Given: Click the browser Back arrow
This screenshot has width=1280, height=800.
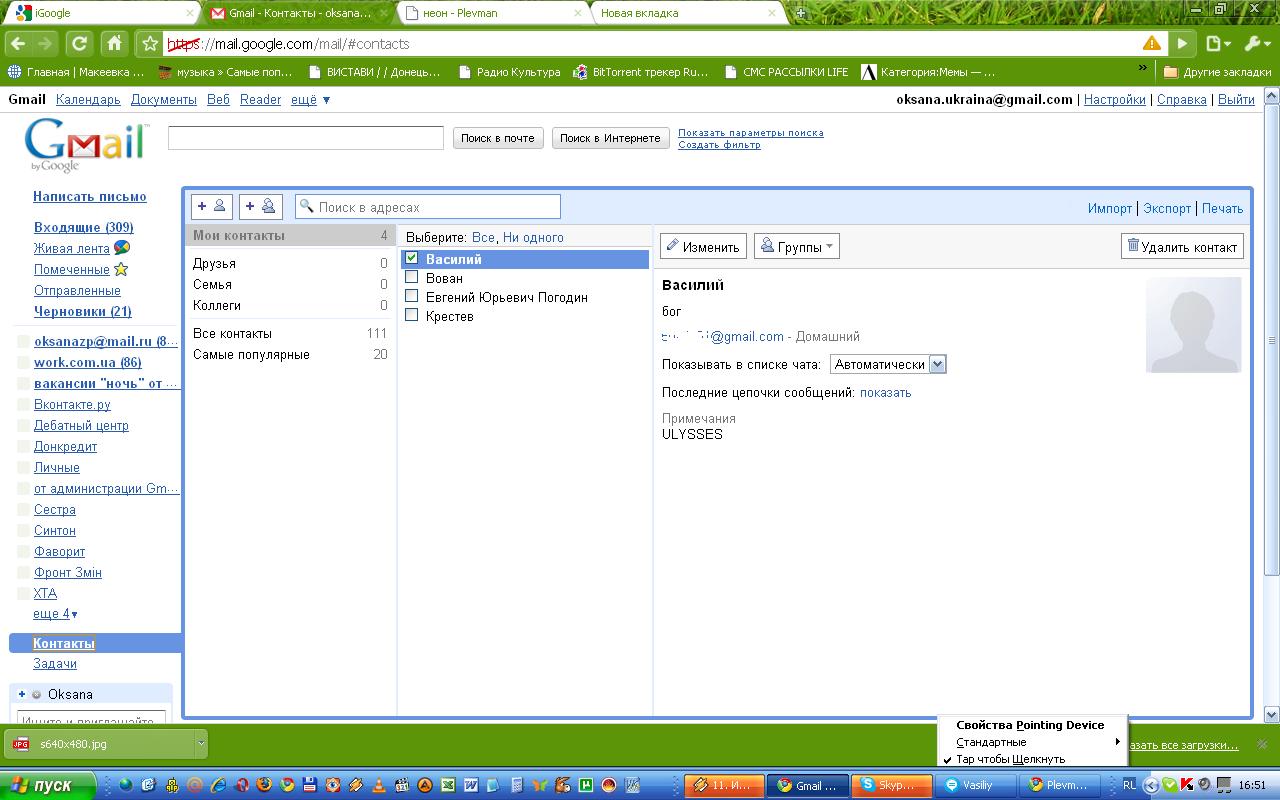Looking at the screenshot, I should coord(19,44).
